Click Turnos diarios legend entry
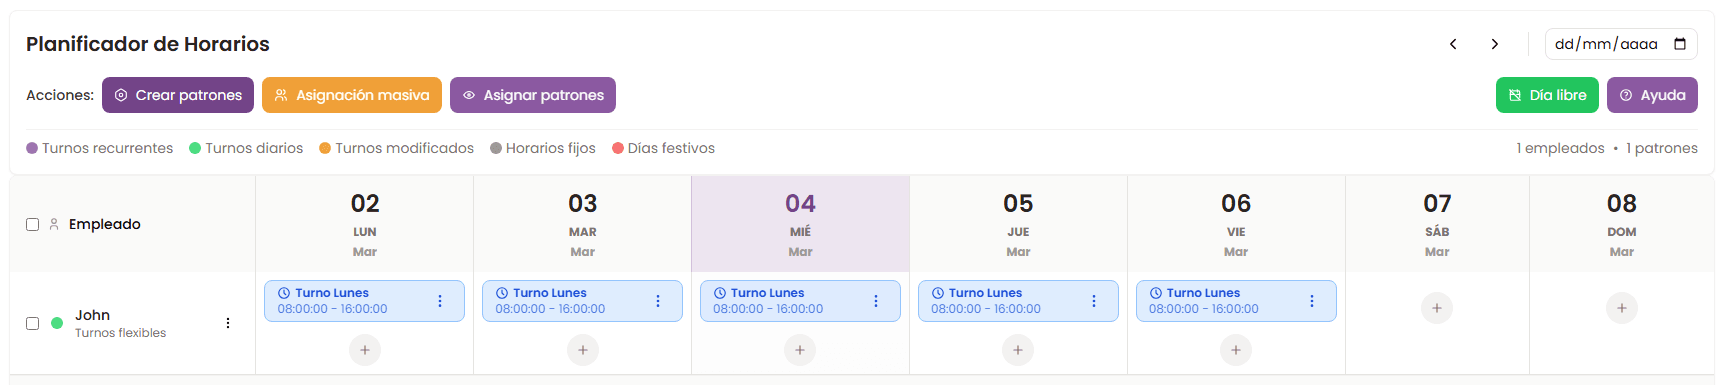This screenshot has height=385, width=1726. click(x=246, y=148)
